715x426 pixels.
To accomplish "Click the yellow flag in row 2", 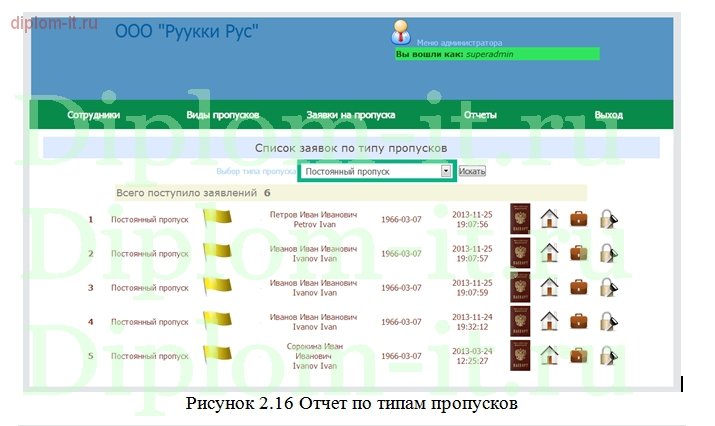I will click(x=217, y=251).
